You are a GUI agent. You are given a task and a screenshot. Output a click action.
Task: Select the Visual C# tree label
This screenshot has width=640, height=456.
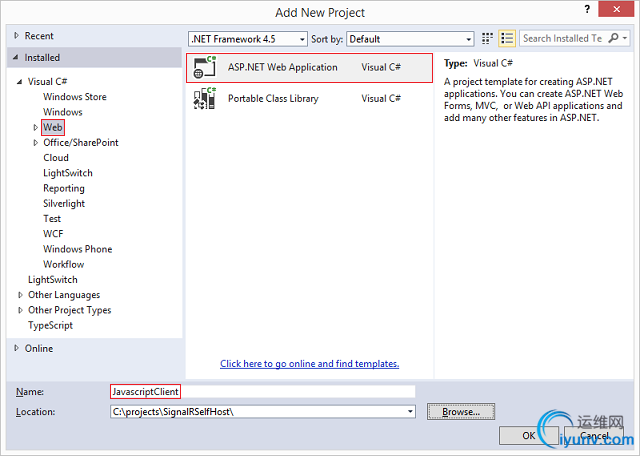[47, 82]
